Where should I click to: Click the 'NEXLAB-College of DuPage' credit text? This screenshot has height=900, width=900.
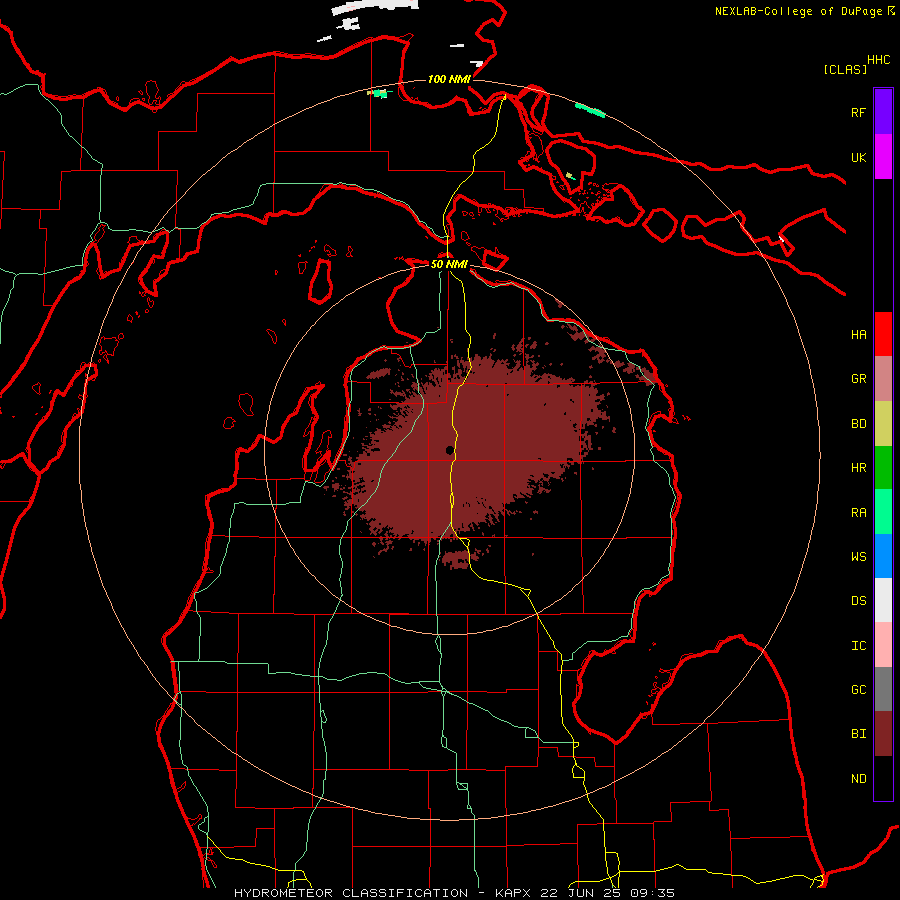(x=798, y=11)
